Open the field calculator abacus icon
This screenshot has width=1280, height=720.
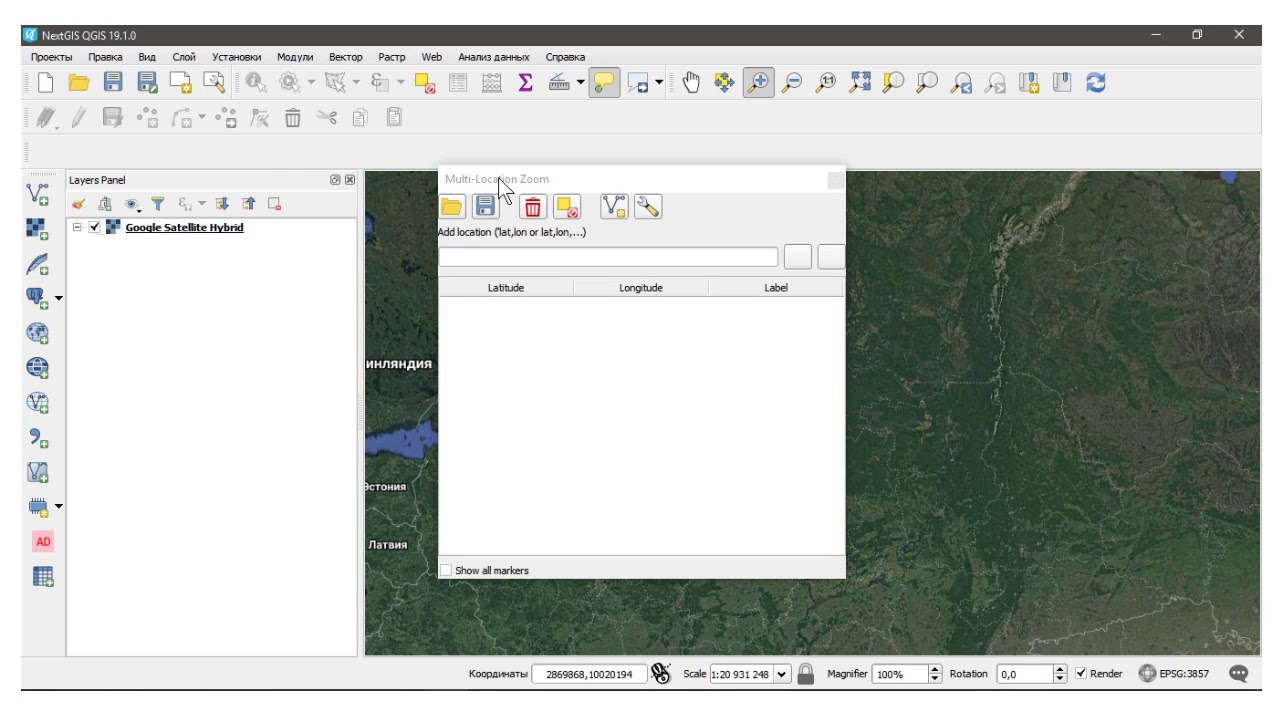(491, 84)
